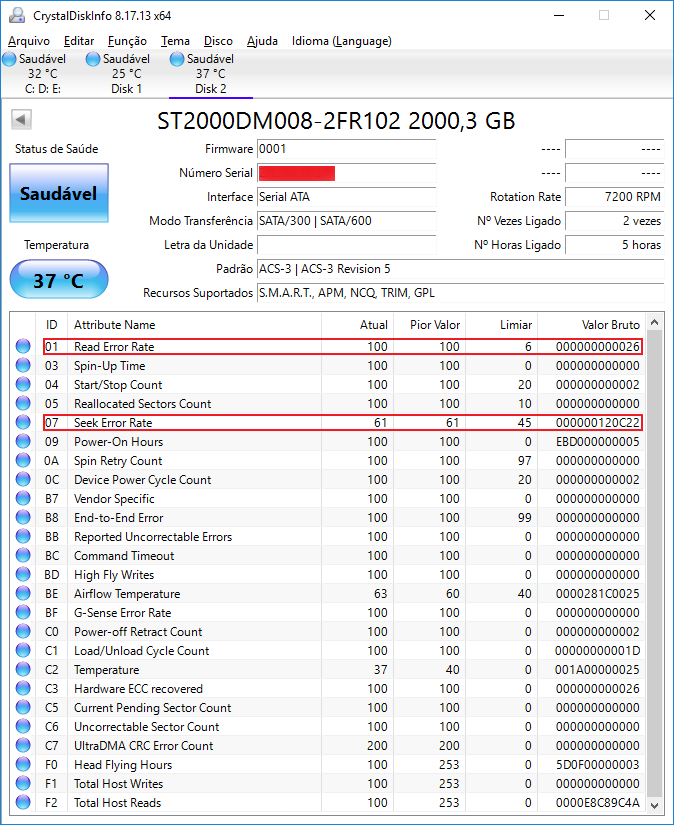Click the Valor Bruto column header

click(x=592, y=325)
